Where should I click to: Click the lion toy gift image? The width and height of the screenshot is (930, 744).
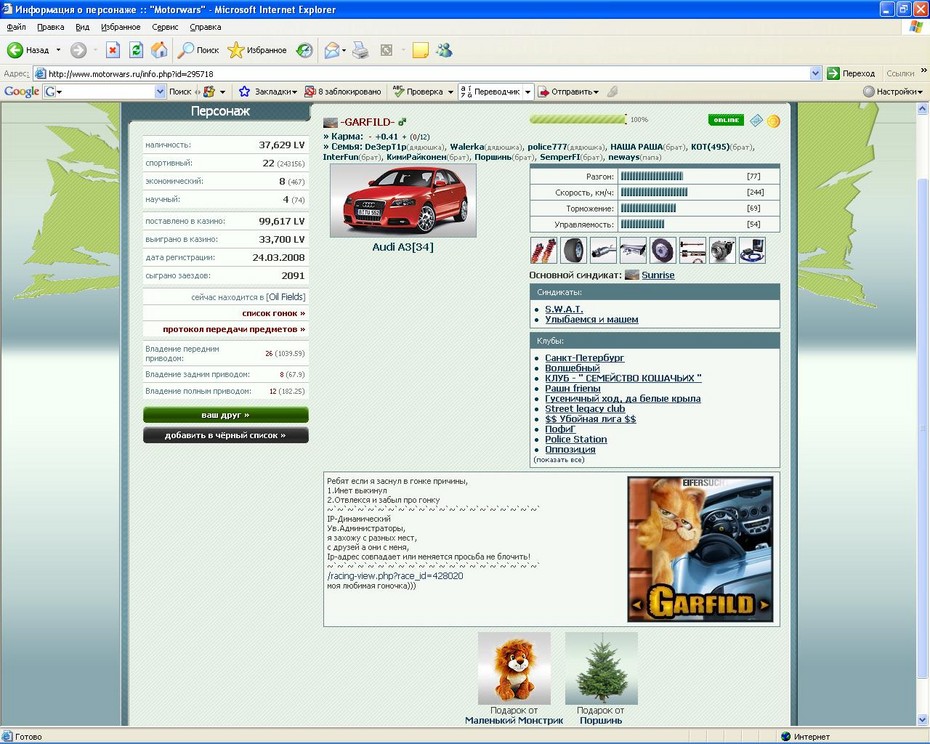point(514,668)
